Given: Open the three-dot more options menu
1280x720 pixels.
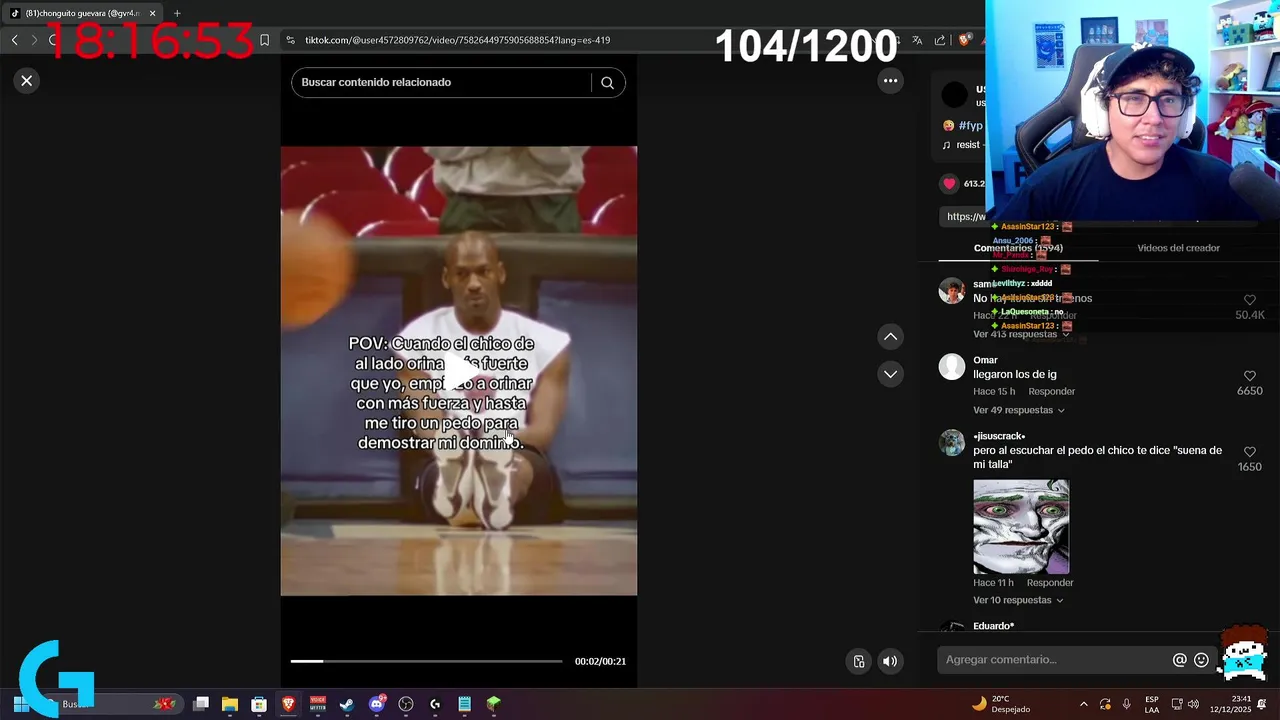Looking at the screenshot, I should pyautogui.click(x=890, y=81).
